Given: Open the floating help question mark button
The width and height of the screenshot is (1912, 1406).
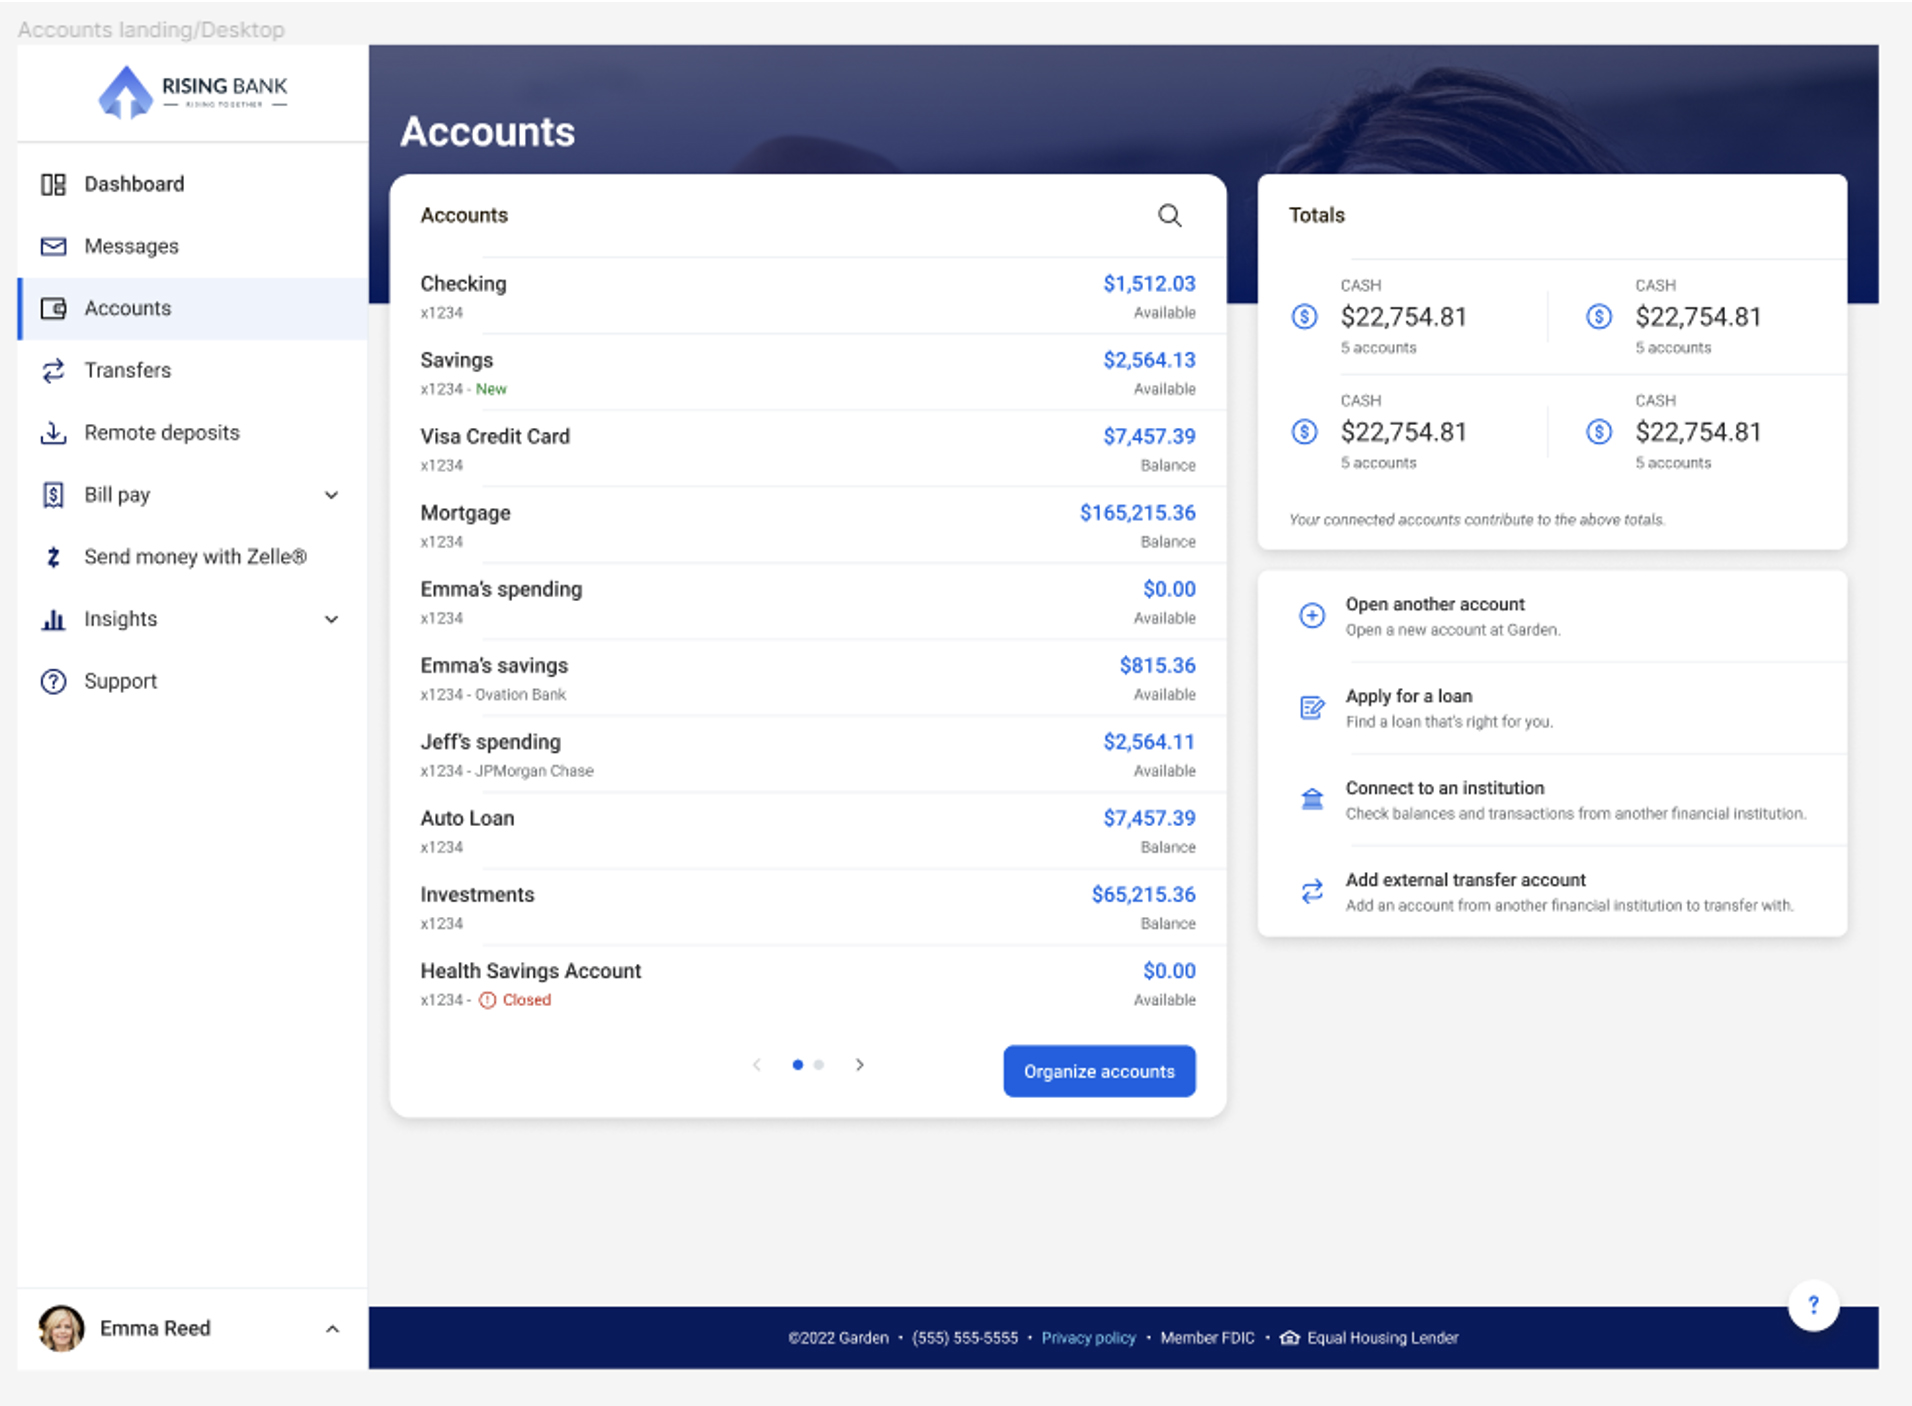Looking at the screenshot, I should point(1812,1305).
